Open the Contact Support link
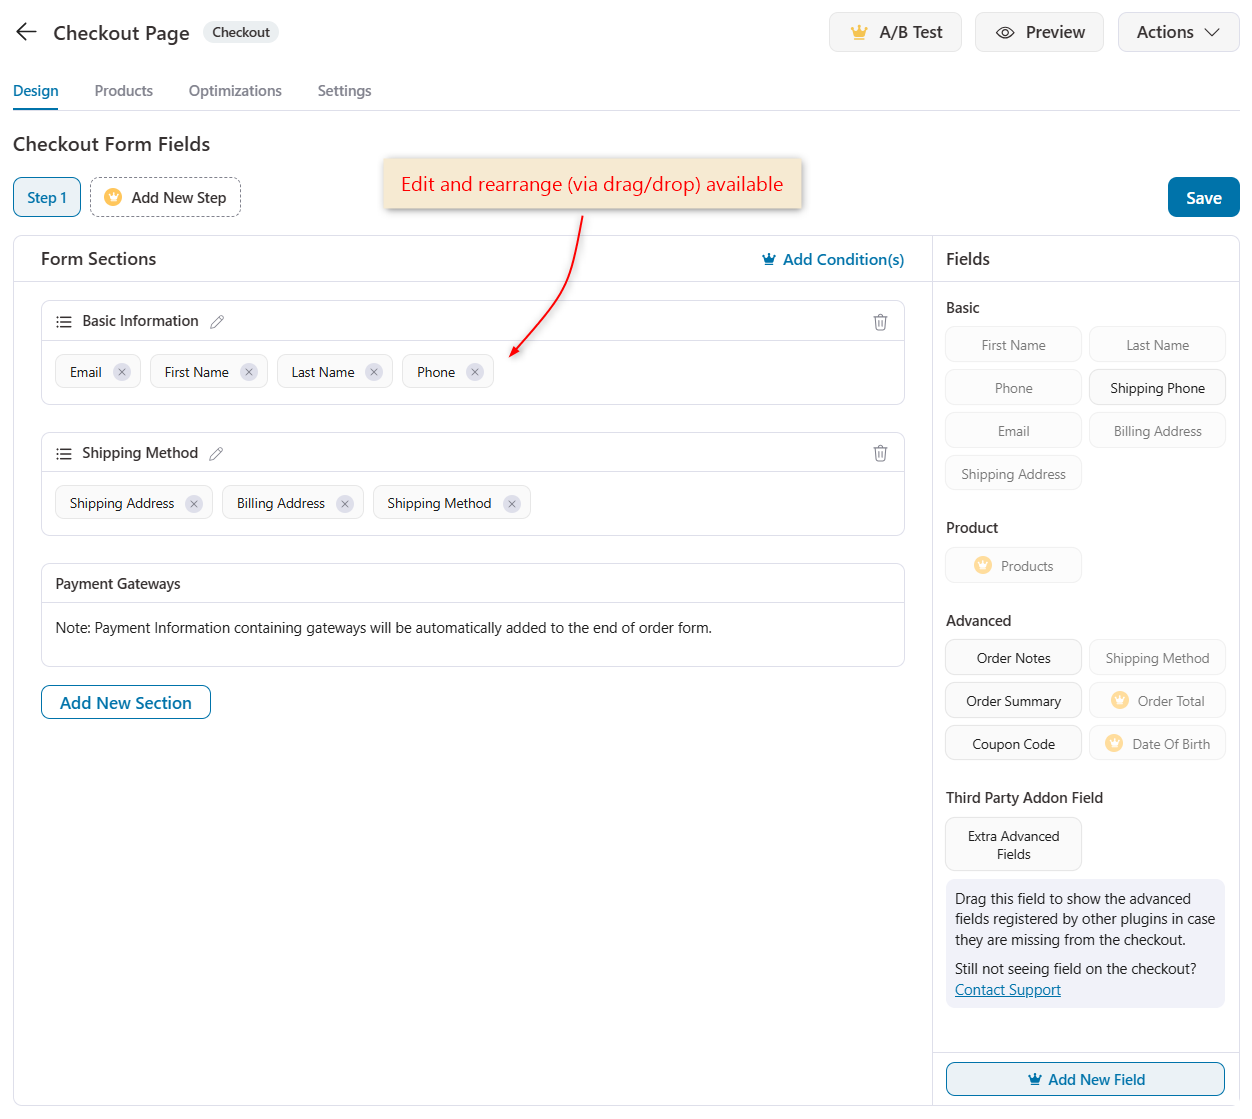The width and height of the screenshot is (1252, 1119). click(x=1008, y=989)
